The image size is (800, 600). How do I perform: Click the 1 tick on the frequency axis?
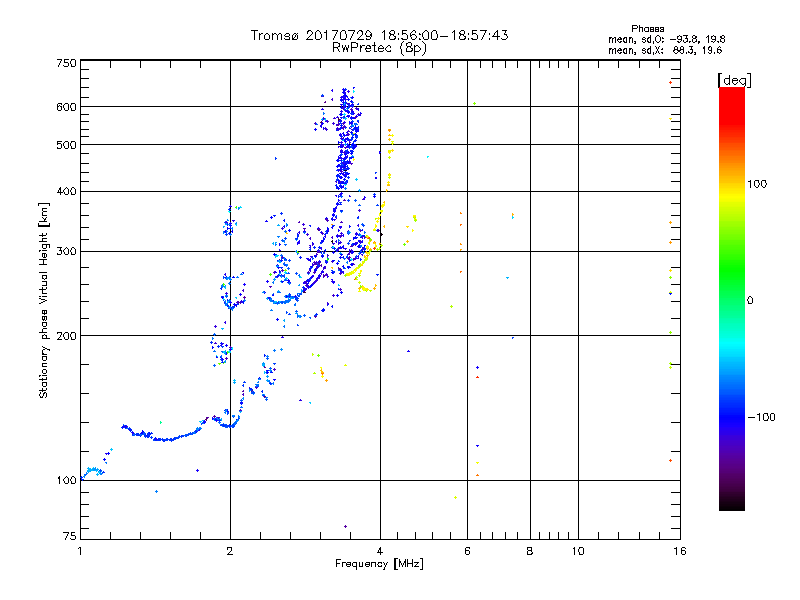(80, 551)
